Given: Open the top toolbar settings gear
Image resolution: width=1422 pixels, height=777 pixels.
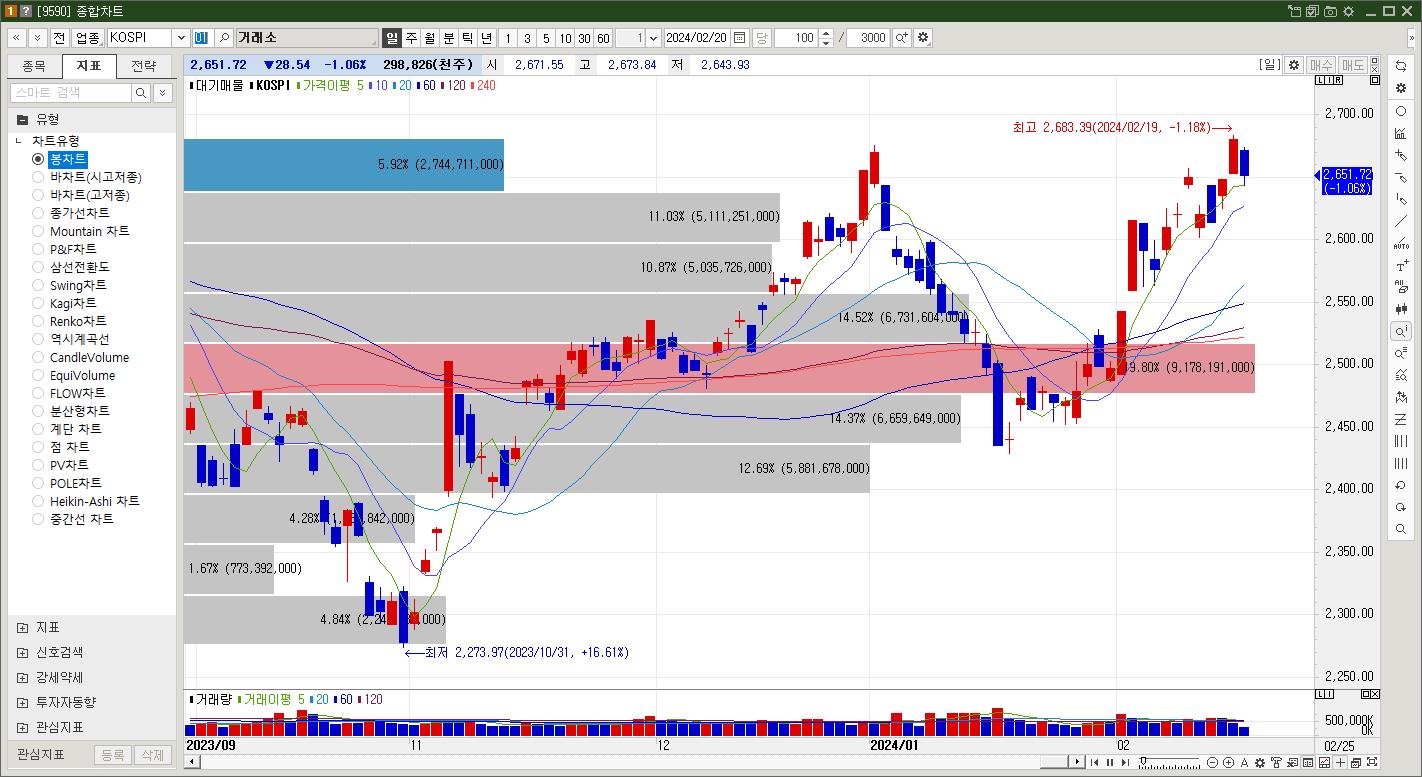Looking at the screenshot, I should point(922,38).
